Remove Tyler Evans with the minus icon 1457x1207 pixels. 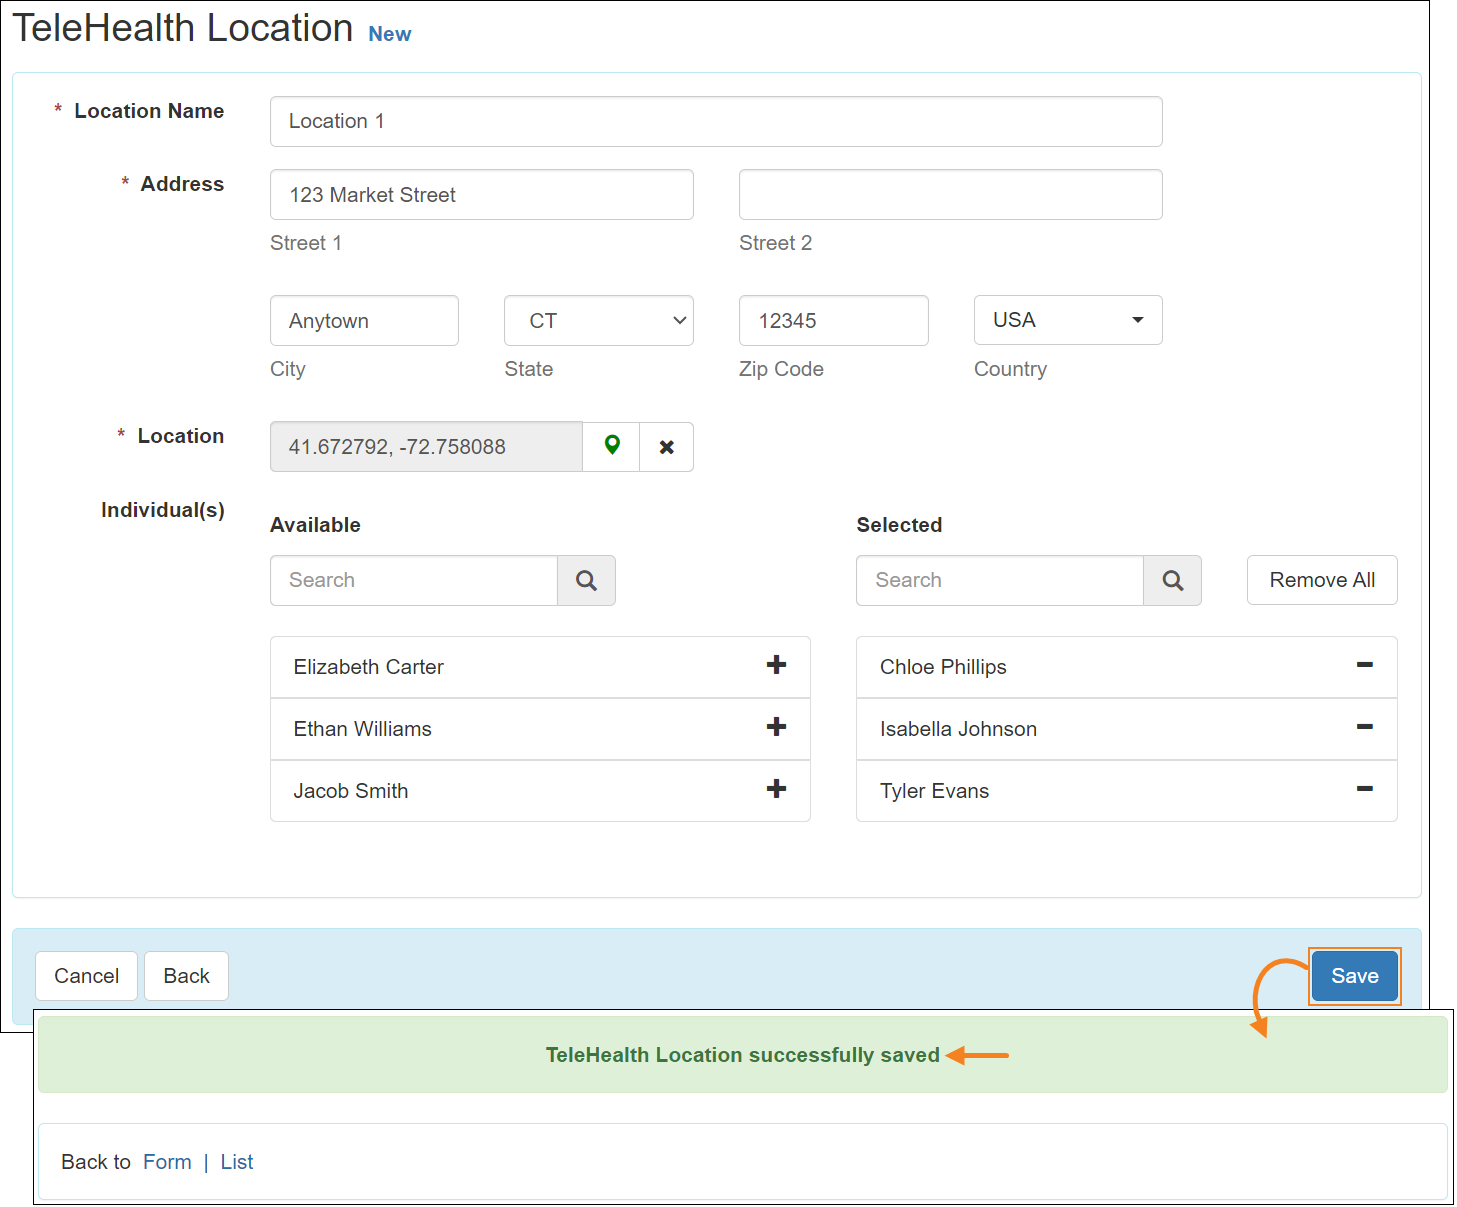point(1364,789)
